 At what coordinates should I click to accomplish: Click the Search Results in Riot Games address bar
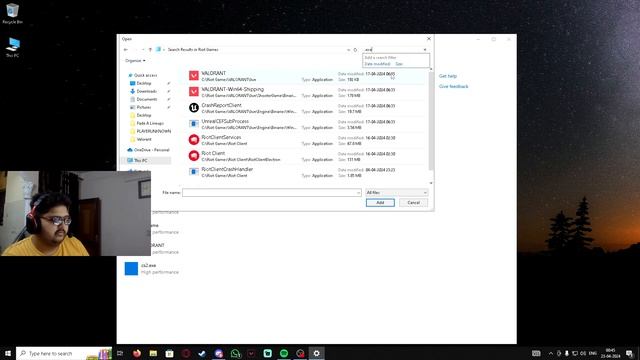(252, 49)
